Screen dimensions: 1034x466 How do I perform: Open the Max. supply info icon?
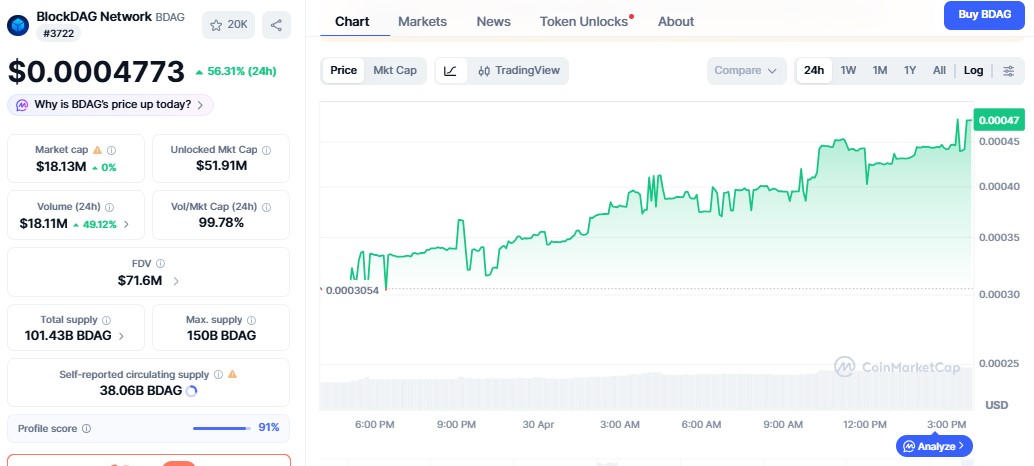(x=251, y=320)
